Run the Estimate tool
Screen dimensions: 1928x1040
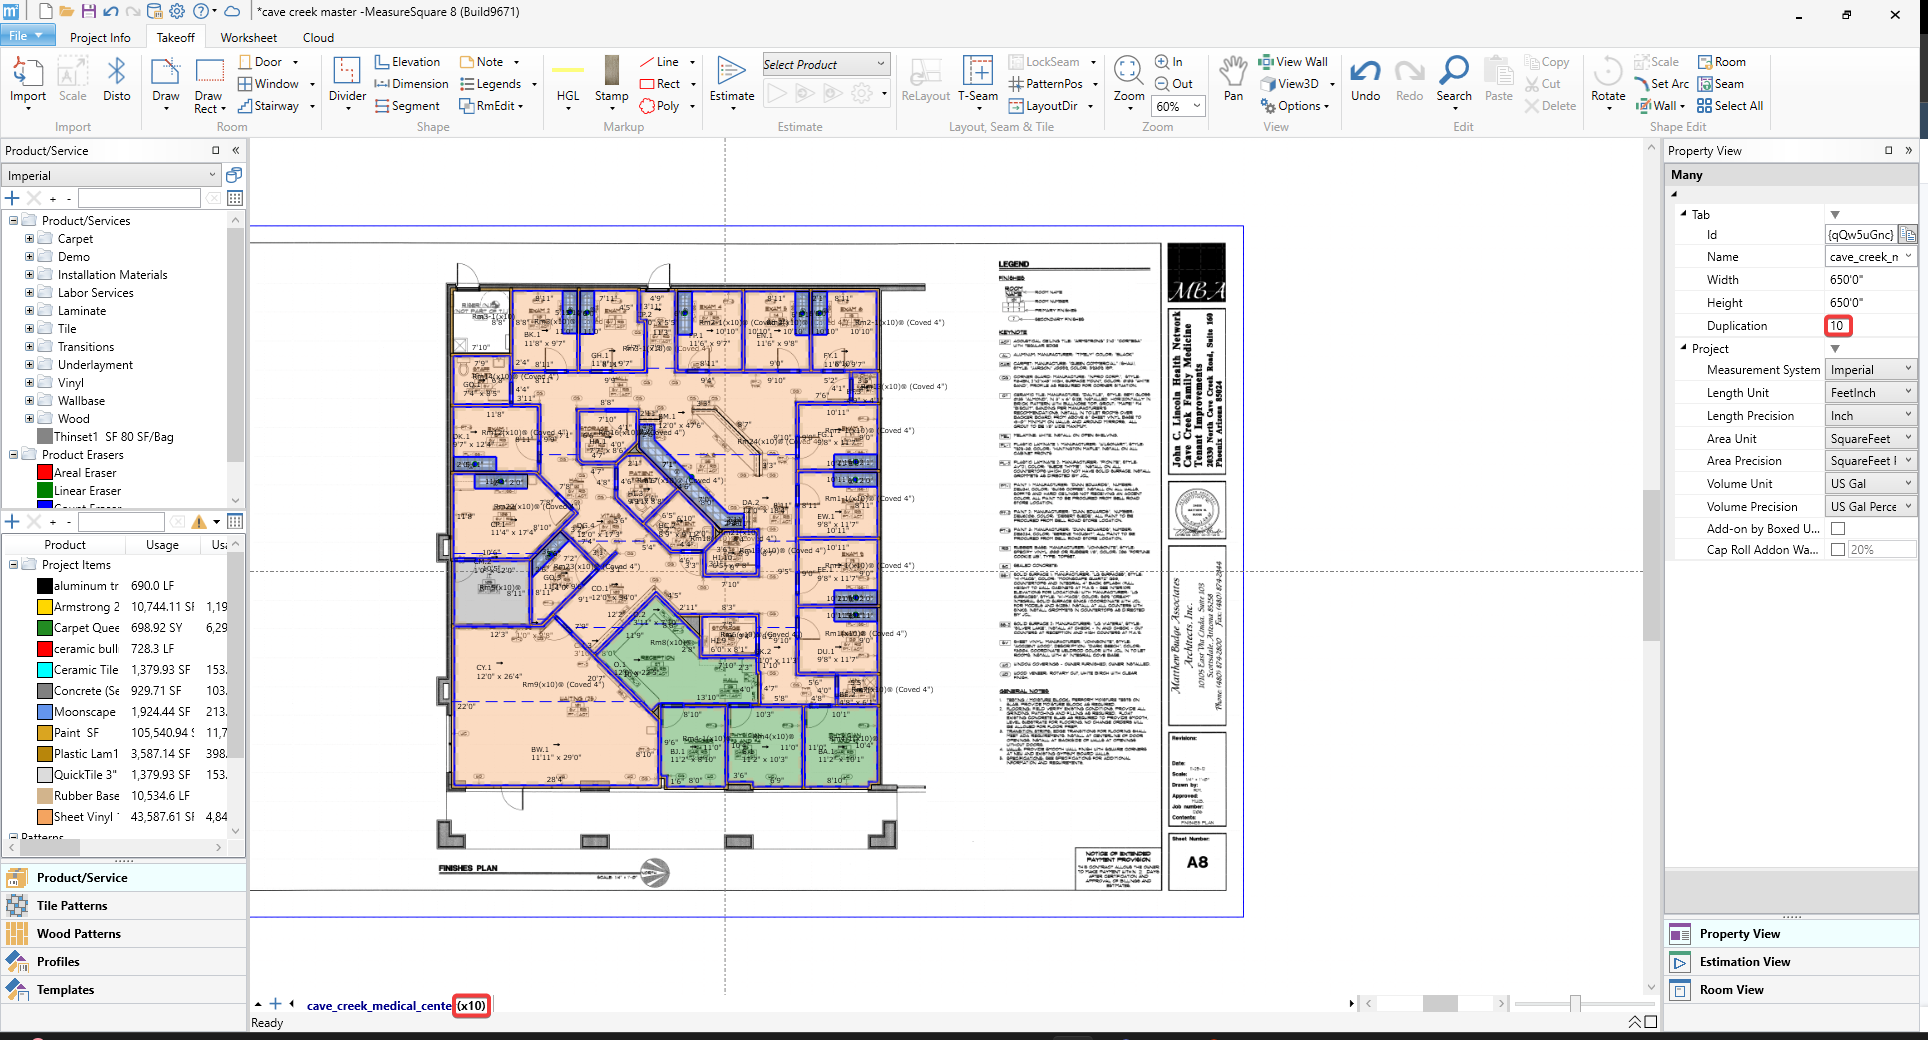732,81
